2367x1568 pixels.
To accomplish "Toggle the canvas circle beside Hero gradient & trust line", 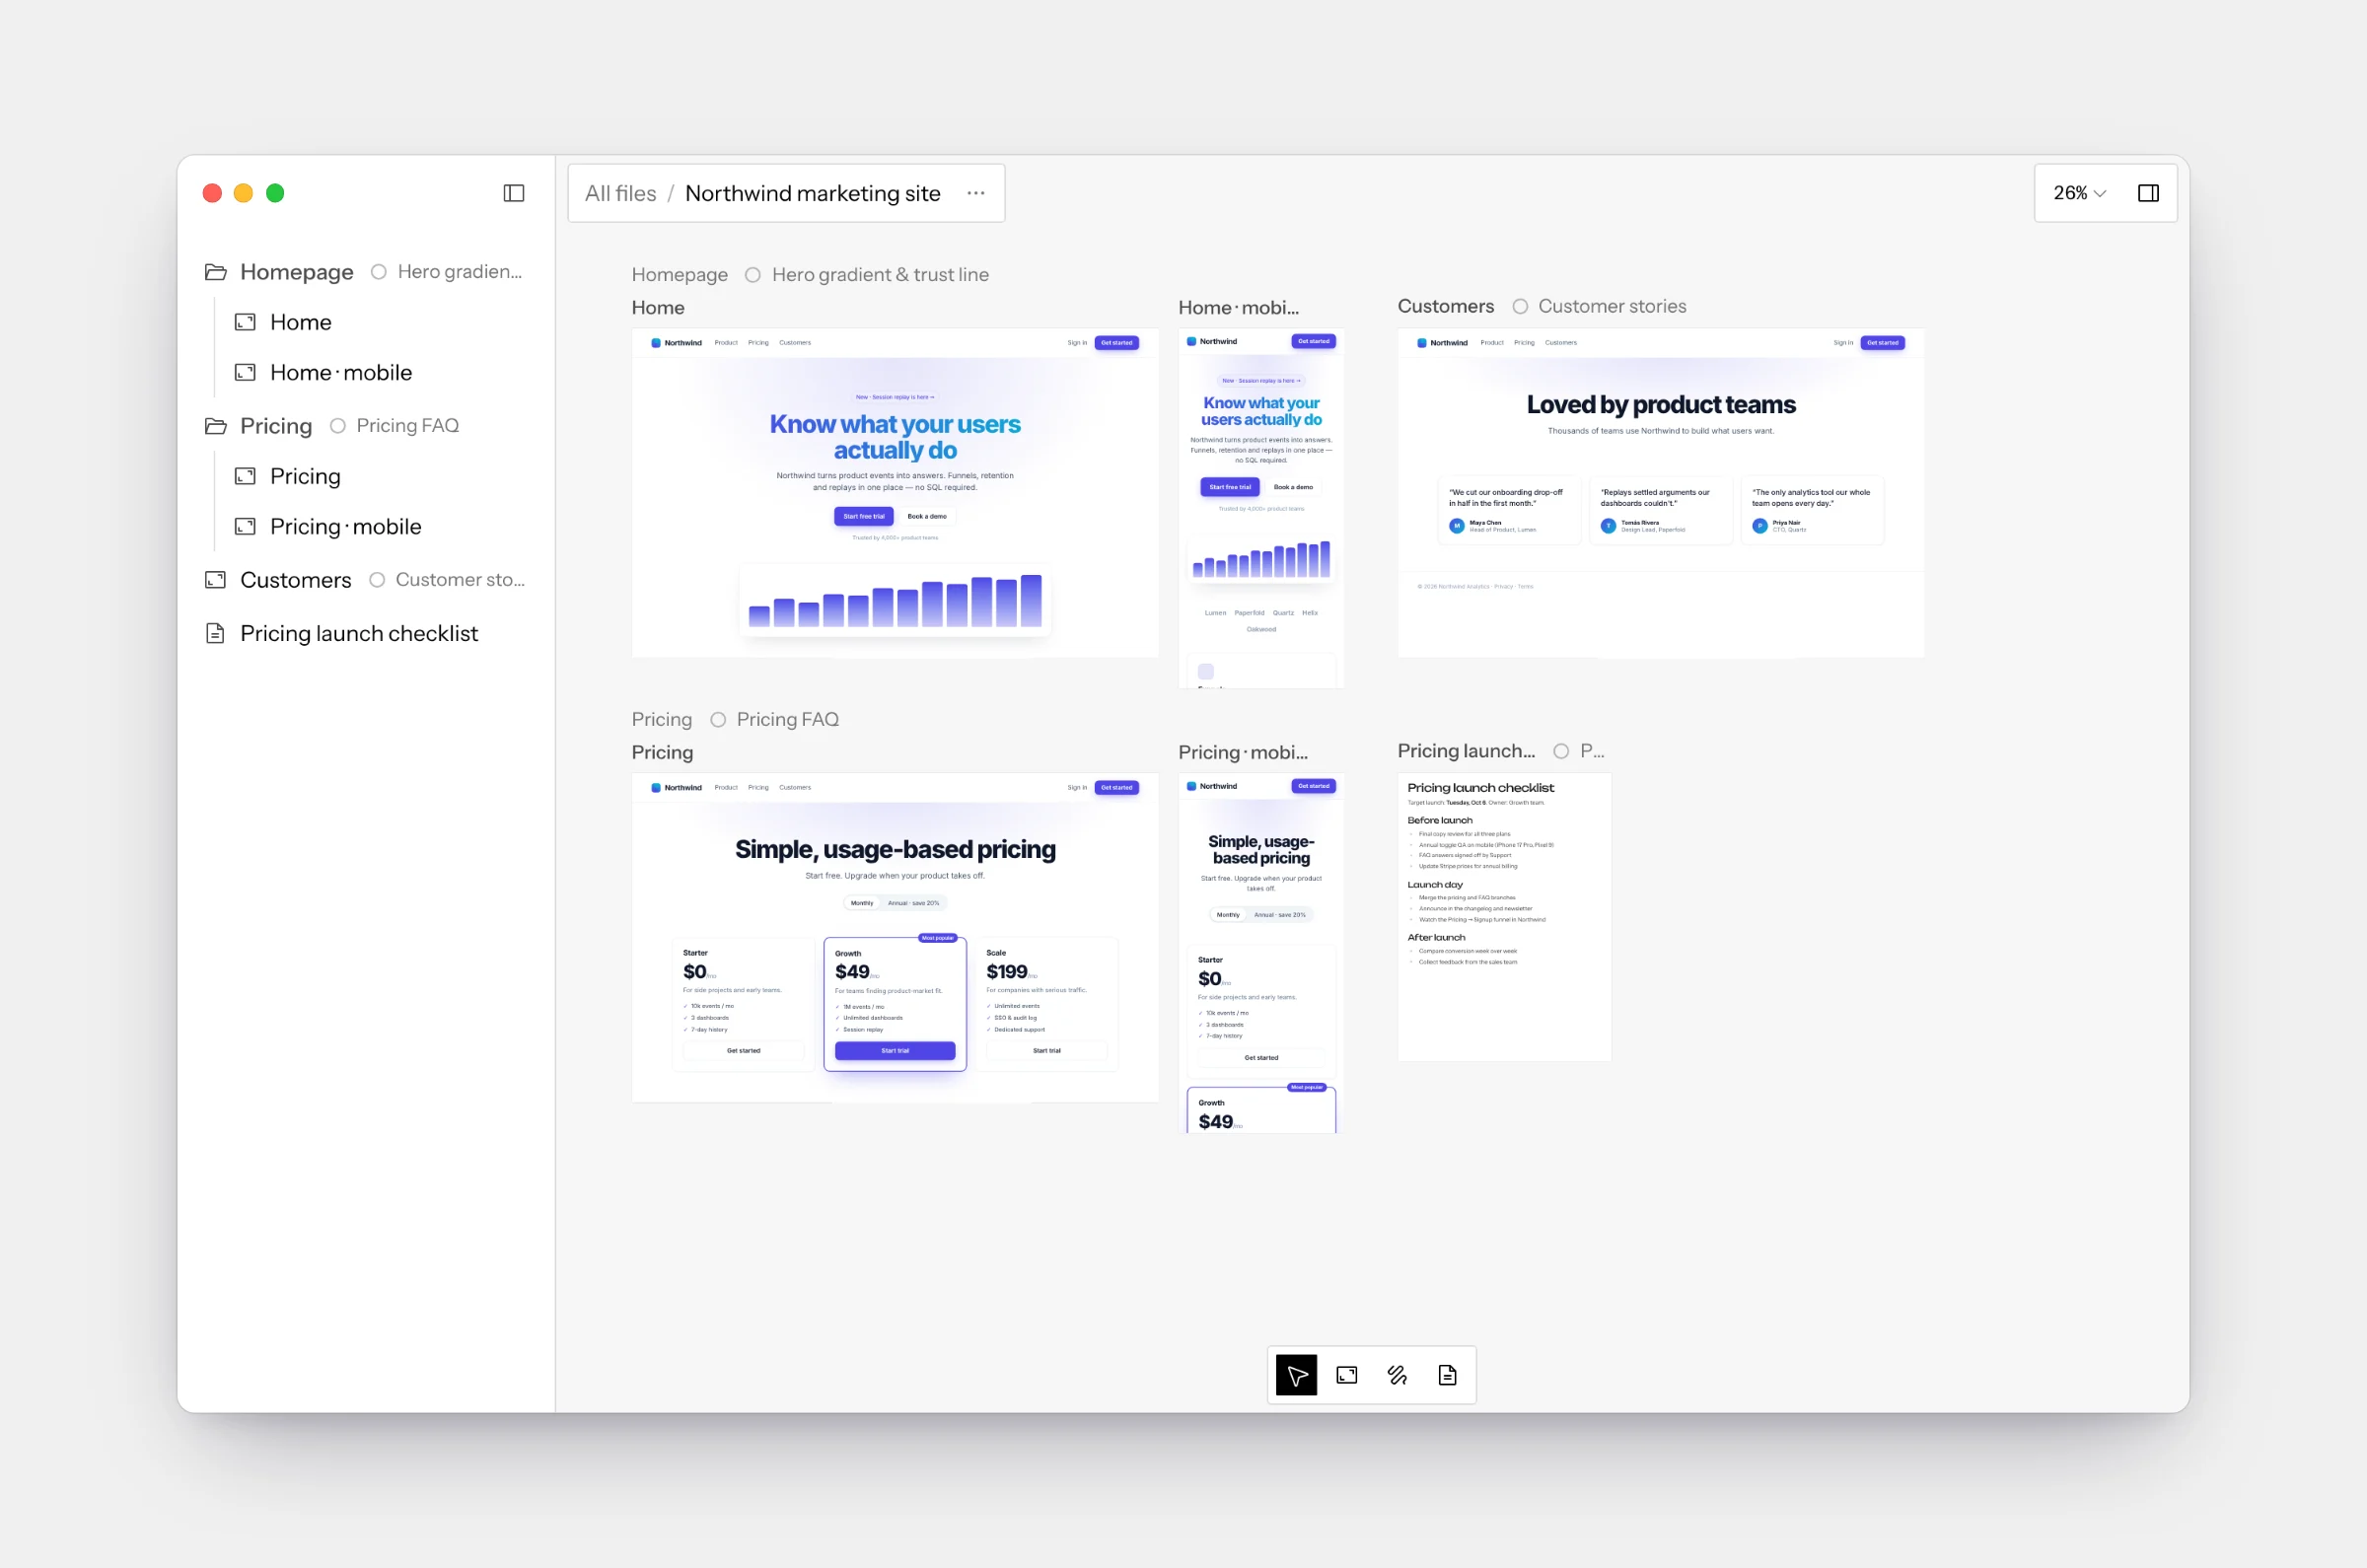I will 753,275.
